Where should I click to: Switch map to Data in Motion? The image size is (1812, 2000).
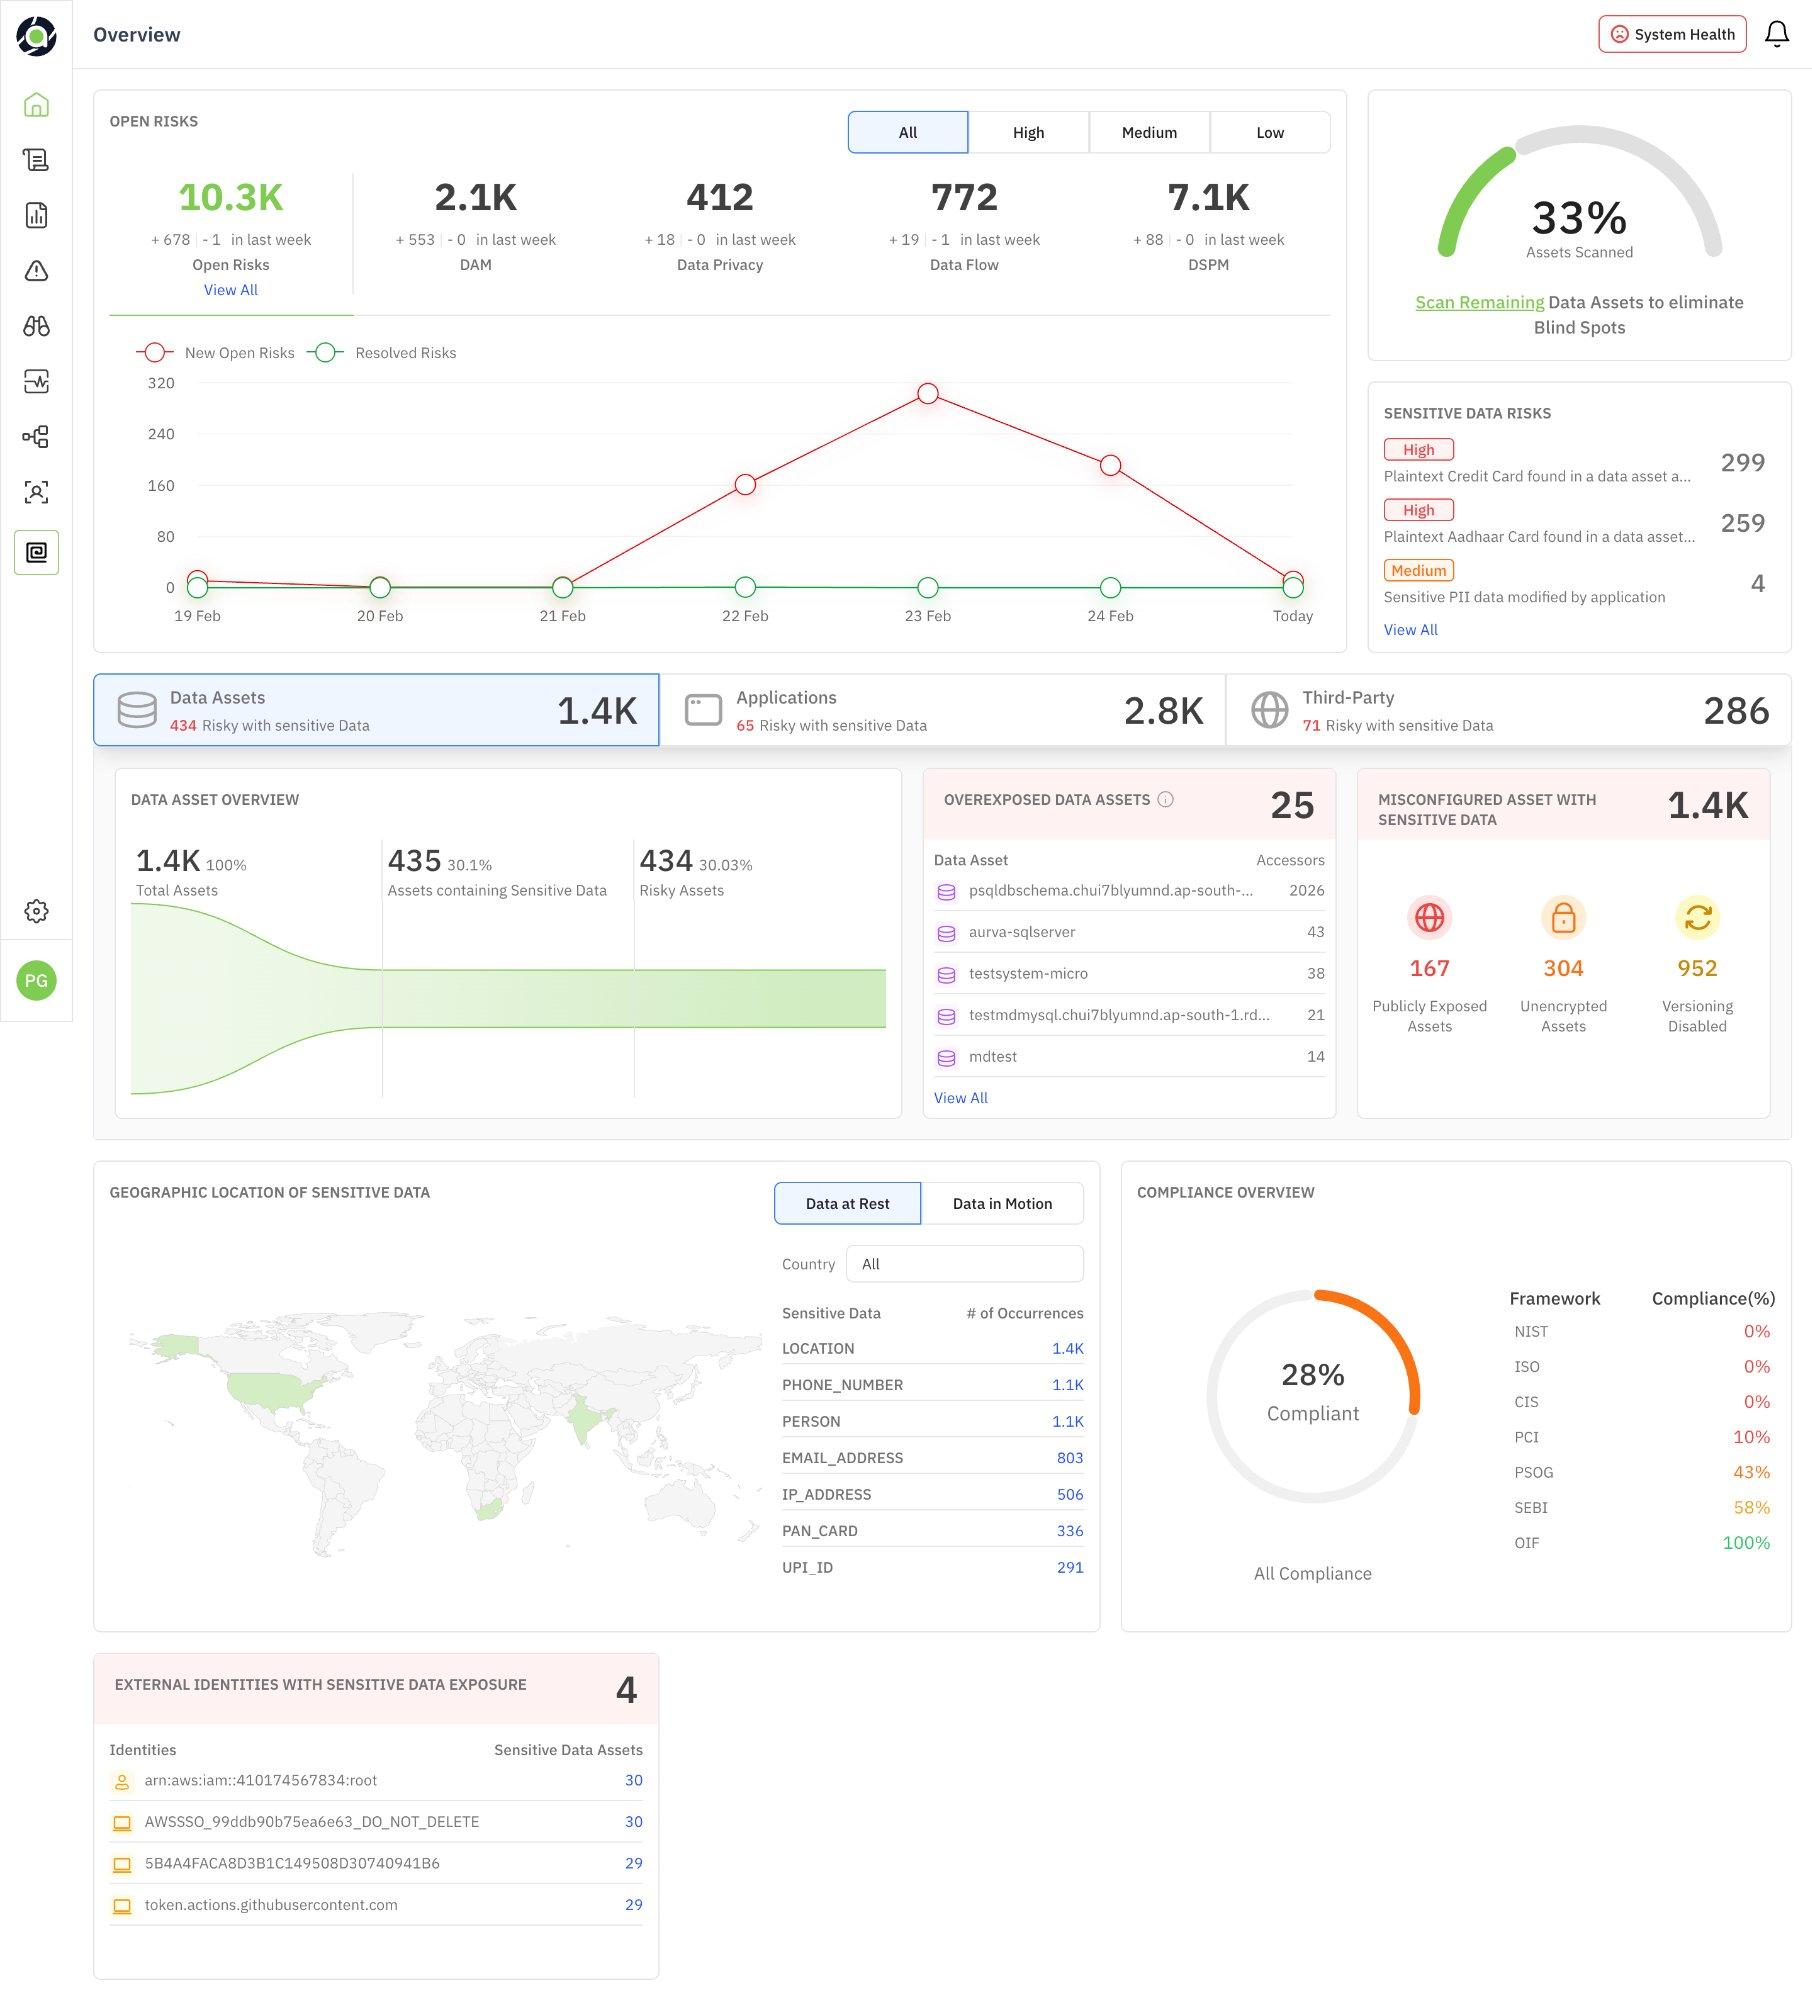coord(1002,1203)
